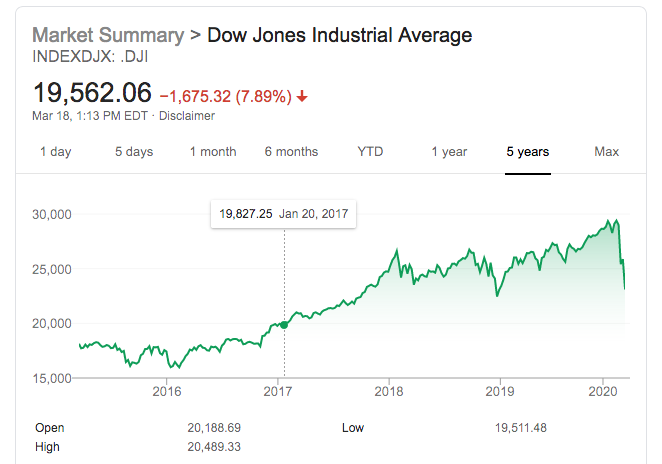The width and height of the screenshot is (662, 464).
Task: Select the YTD range tab
Action: pos(370,152)
